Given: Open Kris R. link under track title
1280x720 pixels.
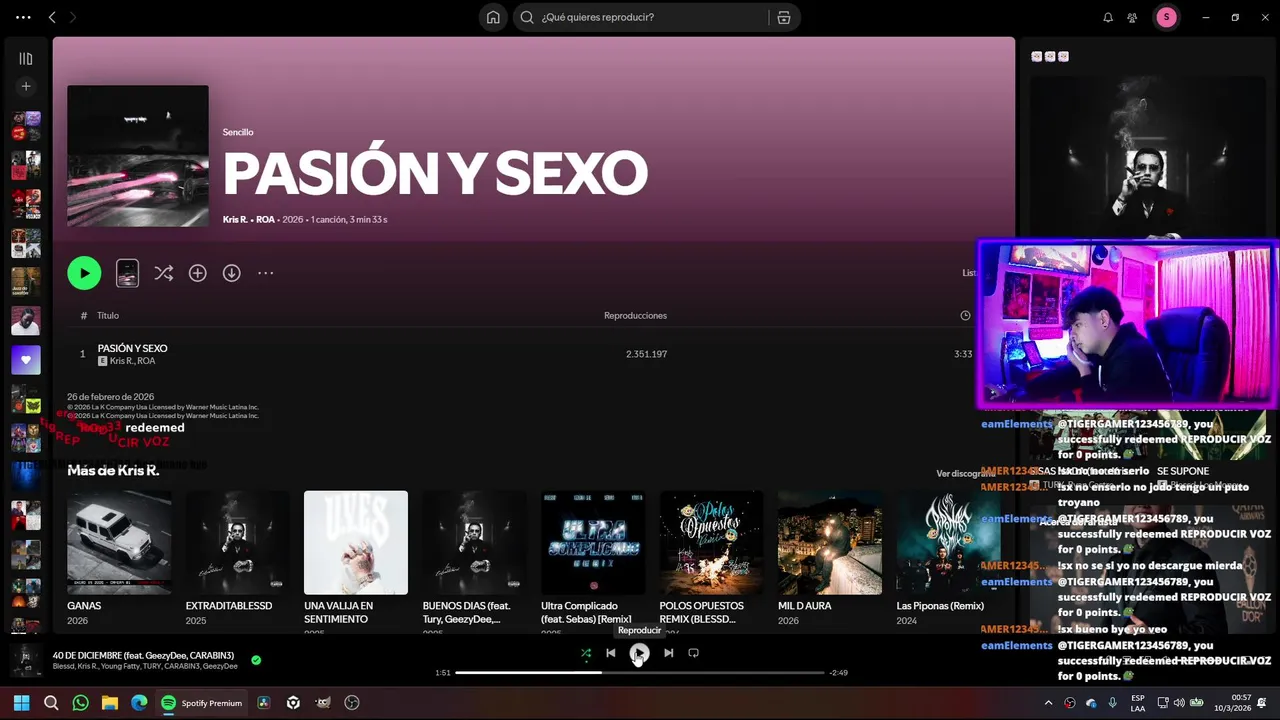Looking at the screenshot, I should point(121,361).
